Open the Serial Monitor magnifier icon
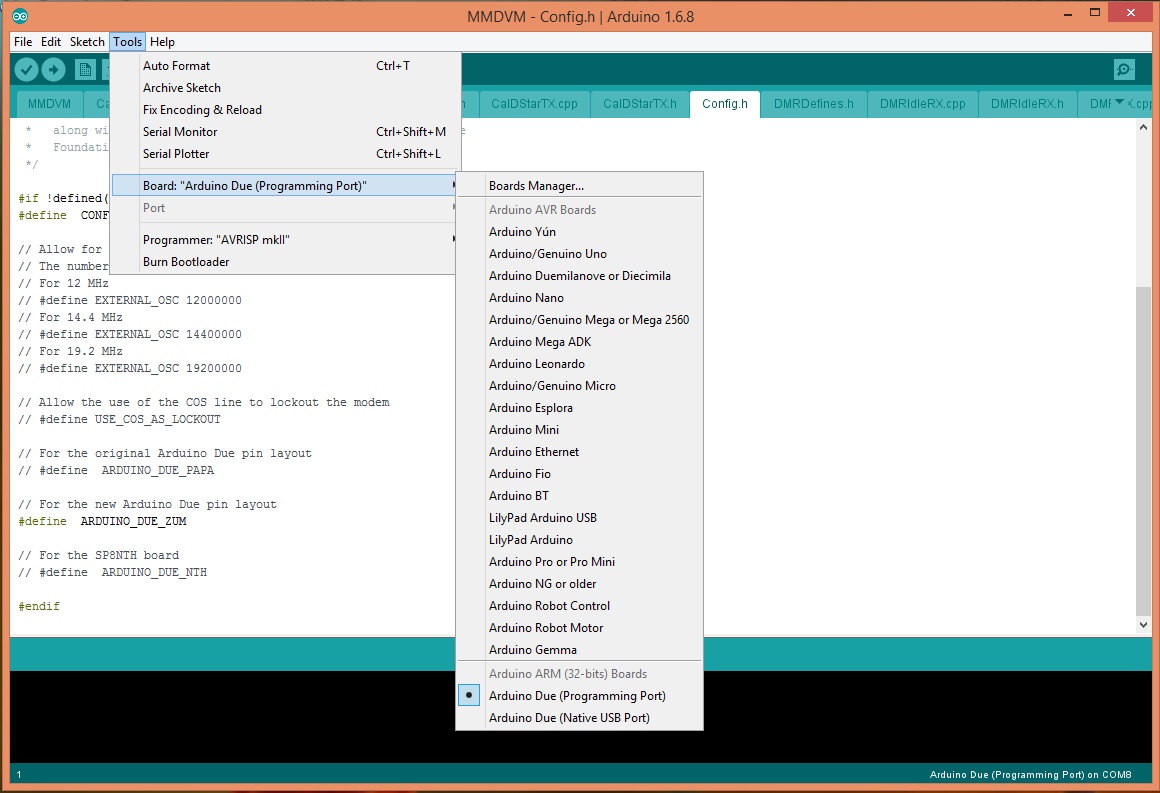The image size is (1160, 793). 1124,70
